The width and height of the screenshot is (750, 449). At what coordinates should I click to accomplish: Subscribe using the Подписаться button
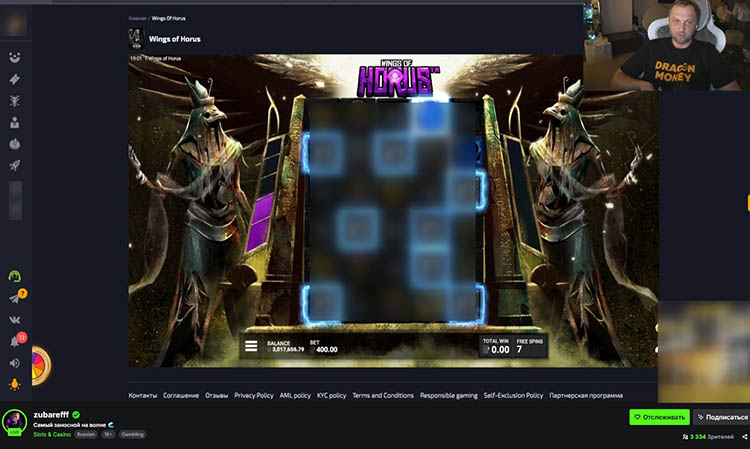721,417
